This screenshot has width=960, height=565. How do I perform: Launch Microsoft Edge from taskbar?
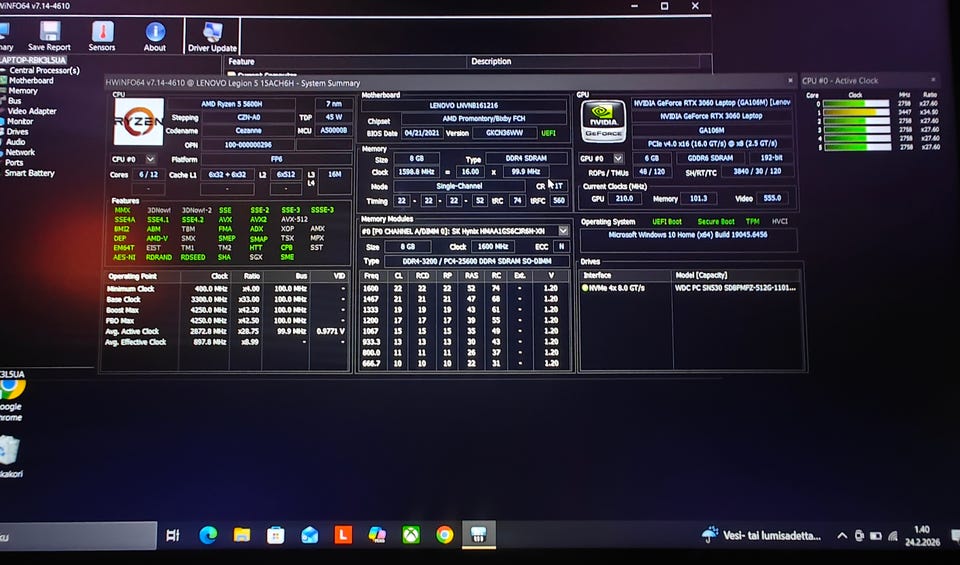(208, 535)
